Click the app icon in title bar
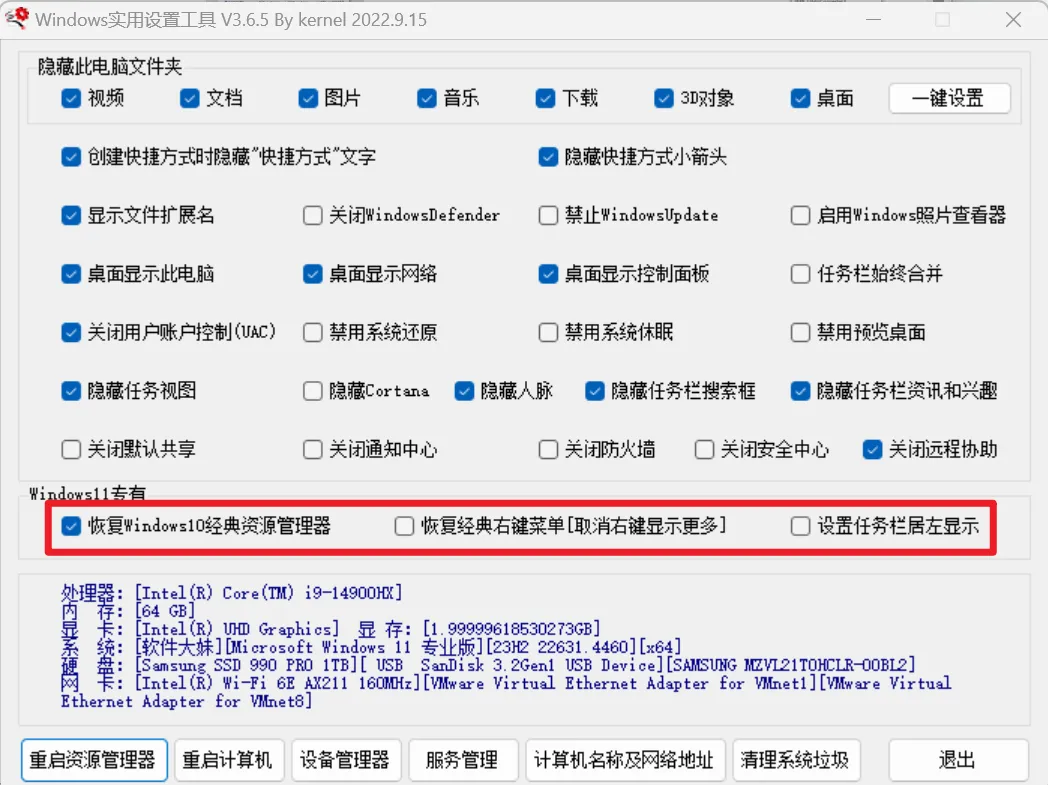 pyautogui.click(x=16, y=19)
